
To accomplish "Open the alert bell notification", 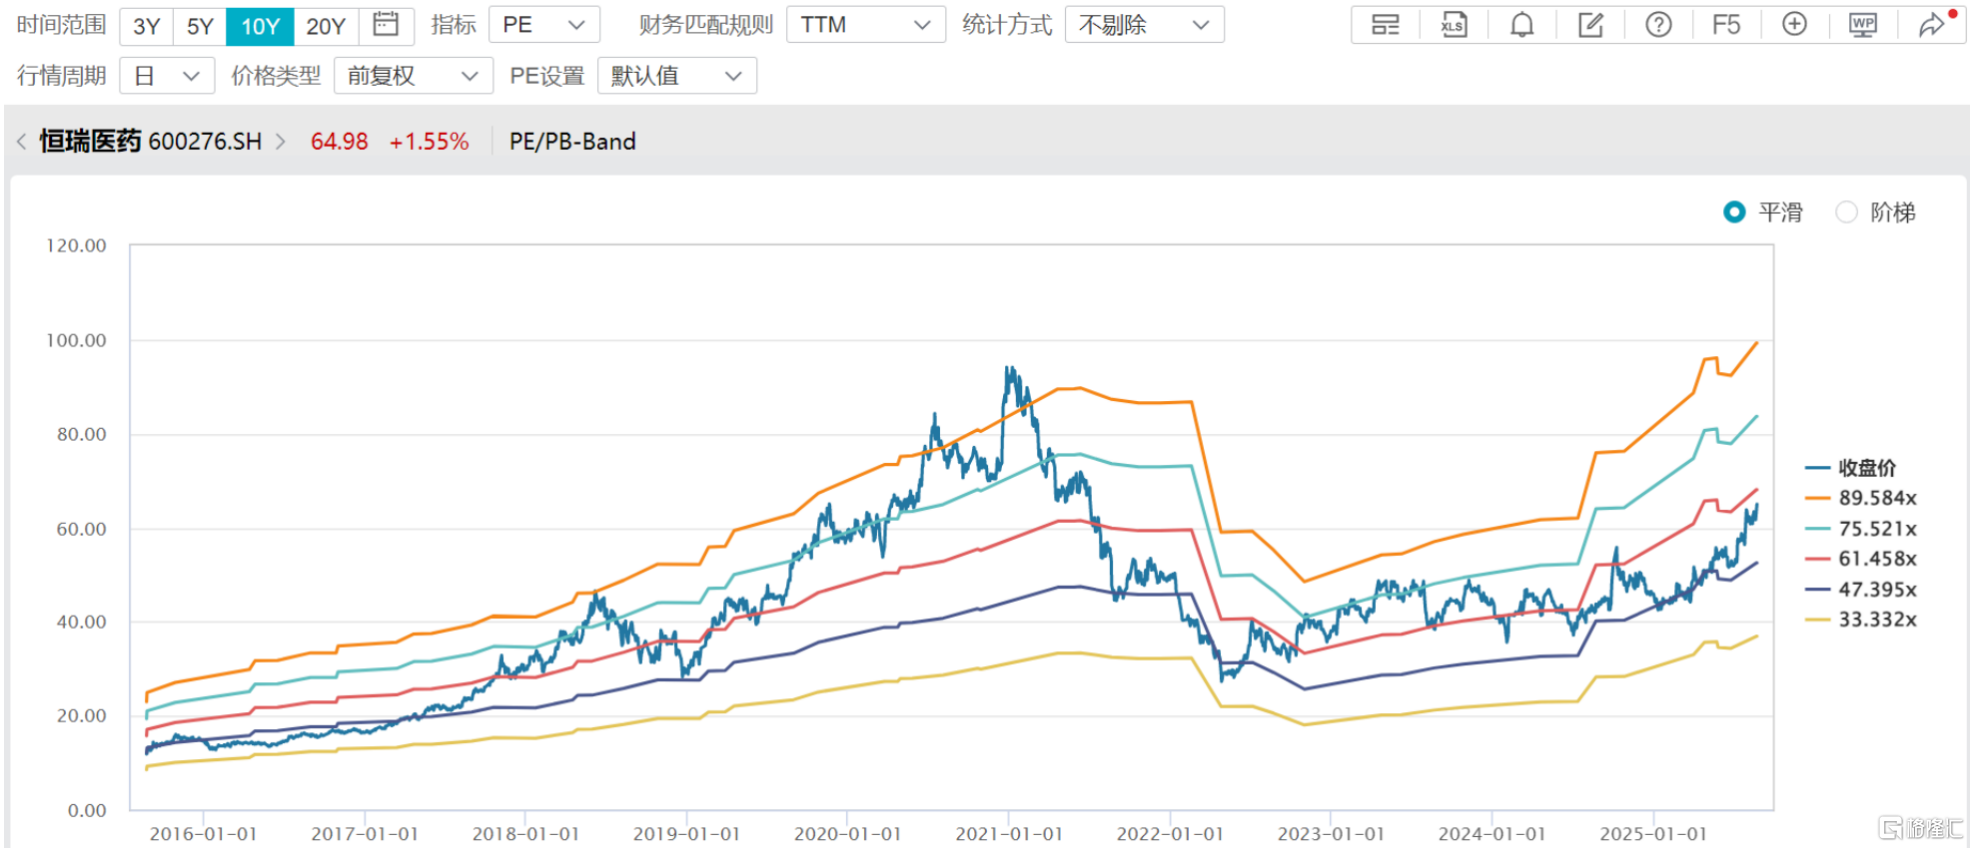I will [x=1522, y=25].
